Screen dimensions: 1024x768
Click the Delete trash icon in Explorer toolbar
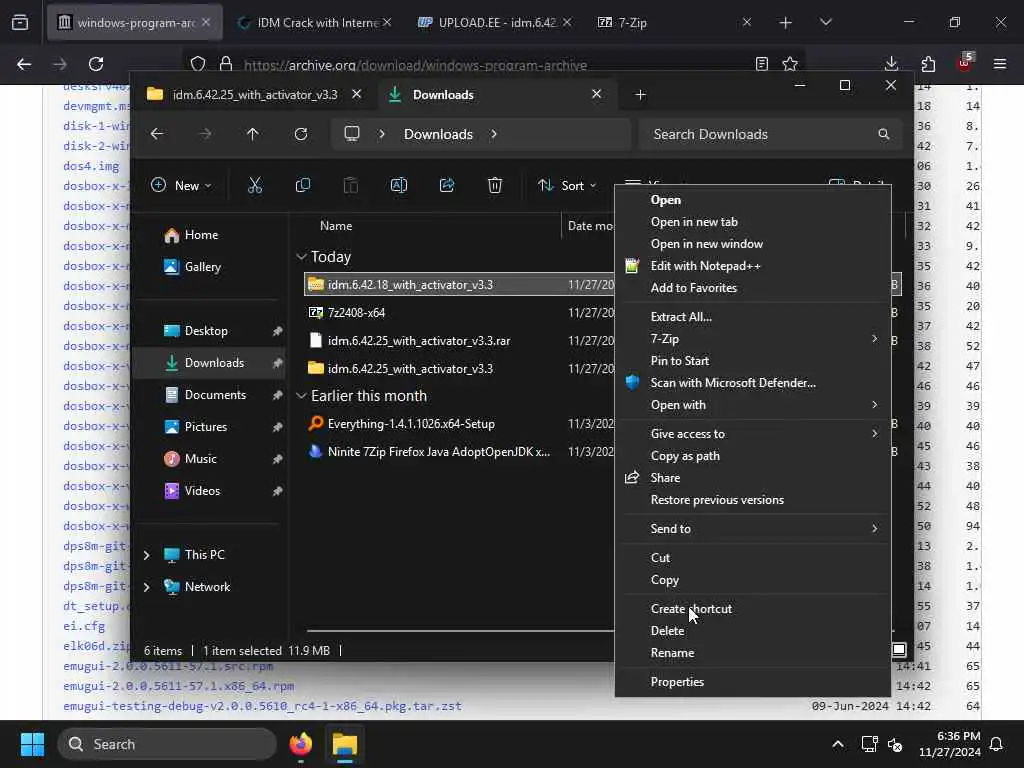[x=495, y=185]
